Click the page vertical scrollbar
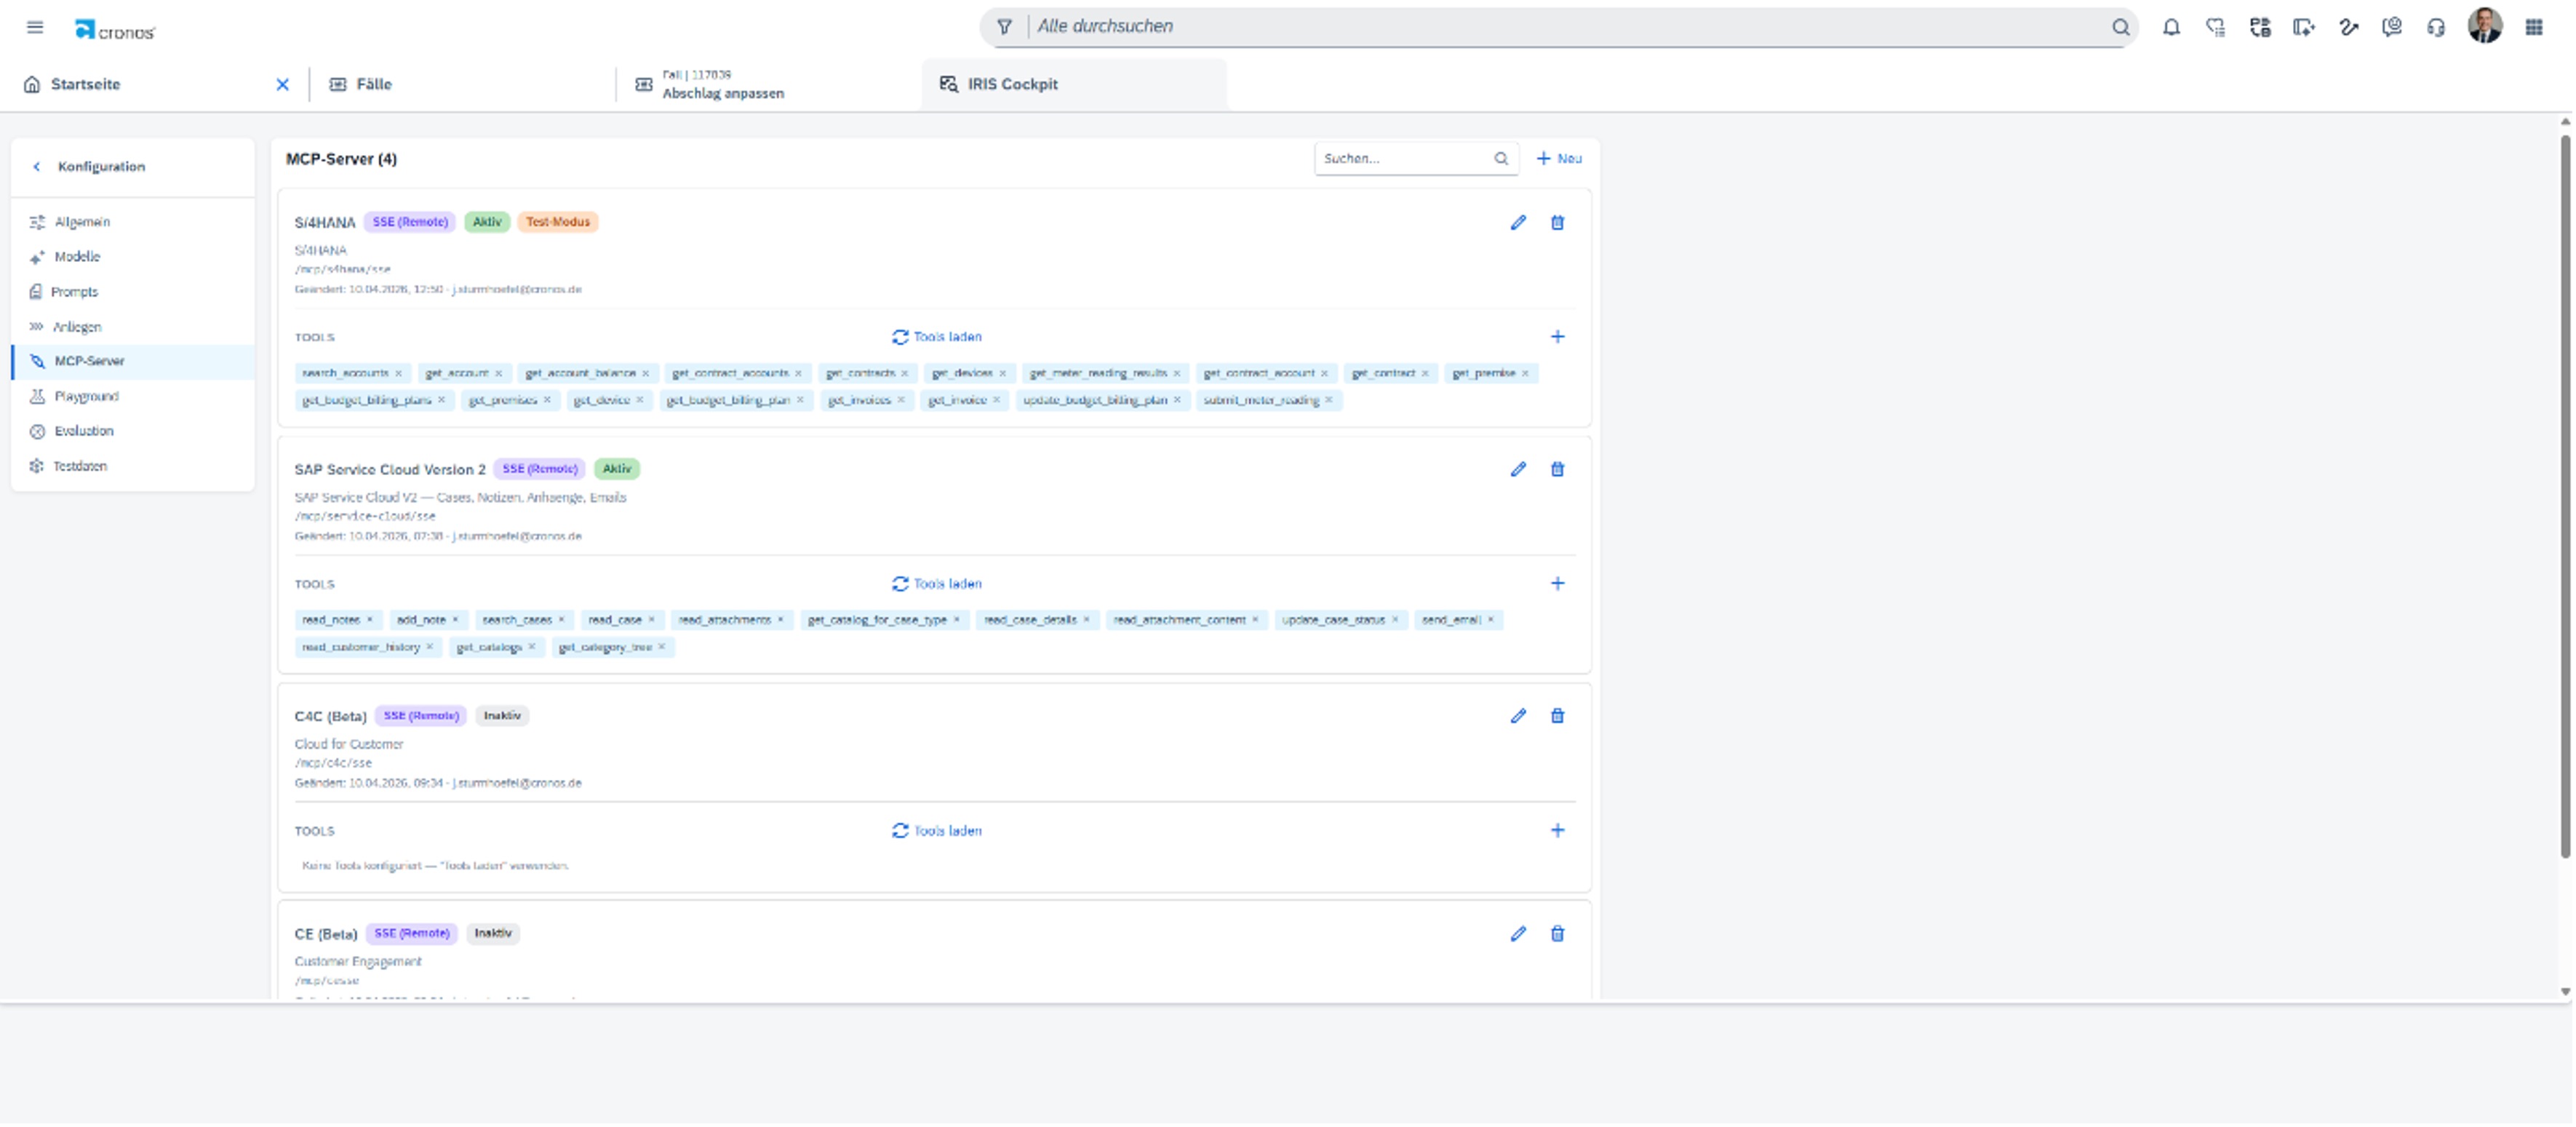 point(2565,497)
